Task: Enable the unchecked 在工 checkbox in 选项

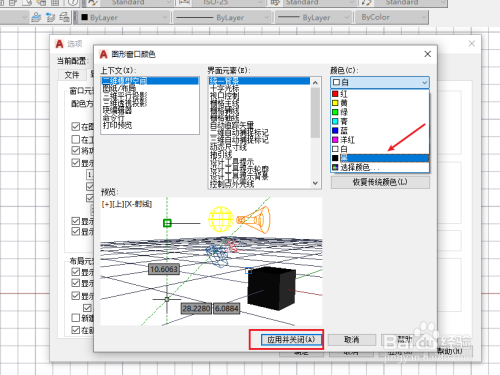Action: pyautogui.click(x=76, y=139)
